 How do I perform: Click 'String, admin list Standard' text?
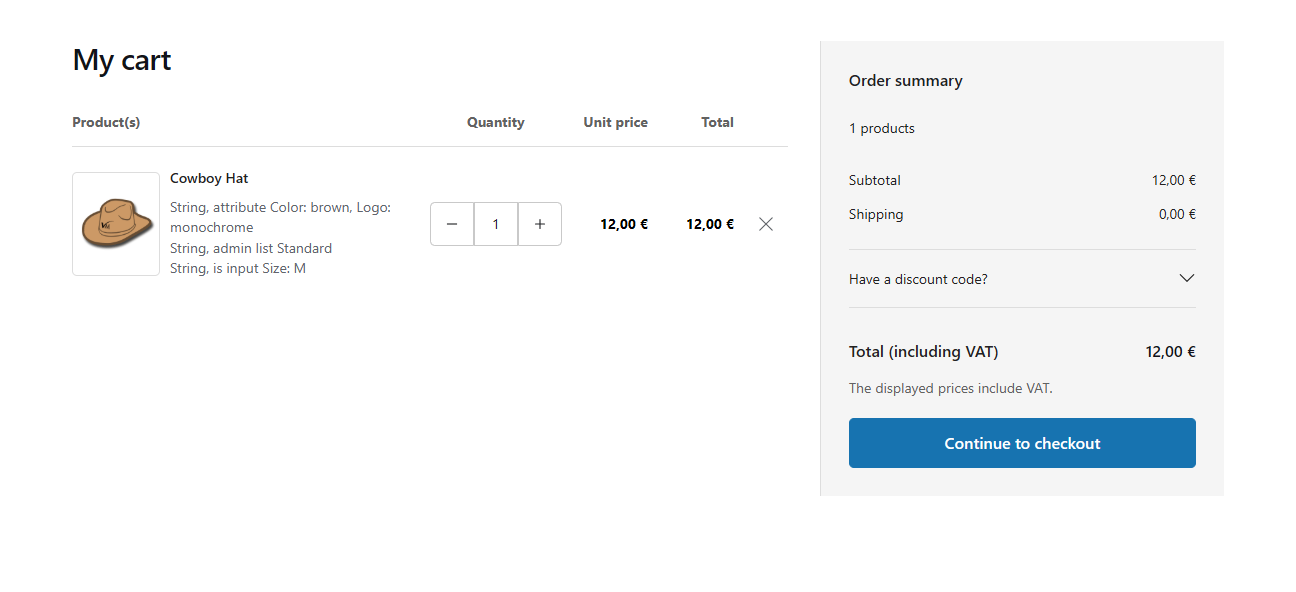[251, 248]
